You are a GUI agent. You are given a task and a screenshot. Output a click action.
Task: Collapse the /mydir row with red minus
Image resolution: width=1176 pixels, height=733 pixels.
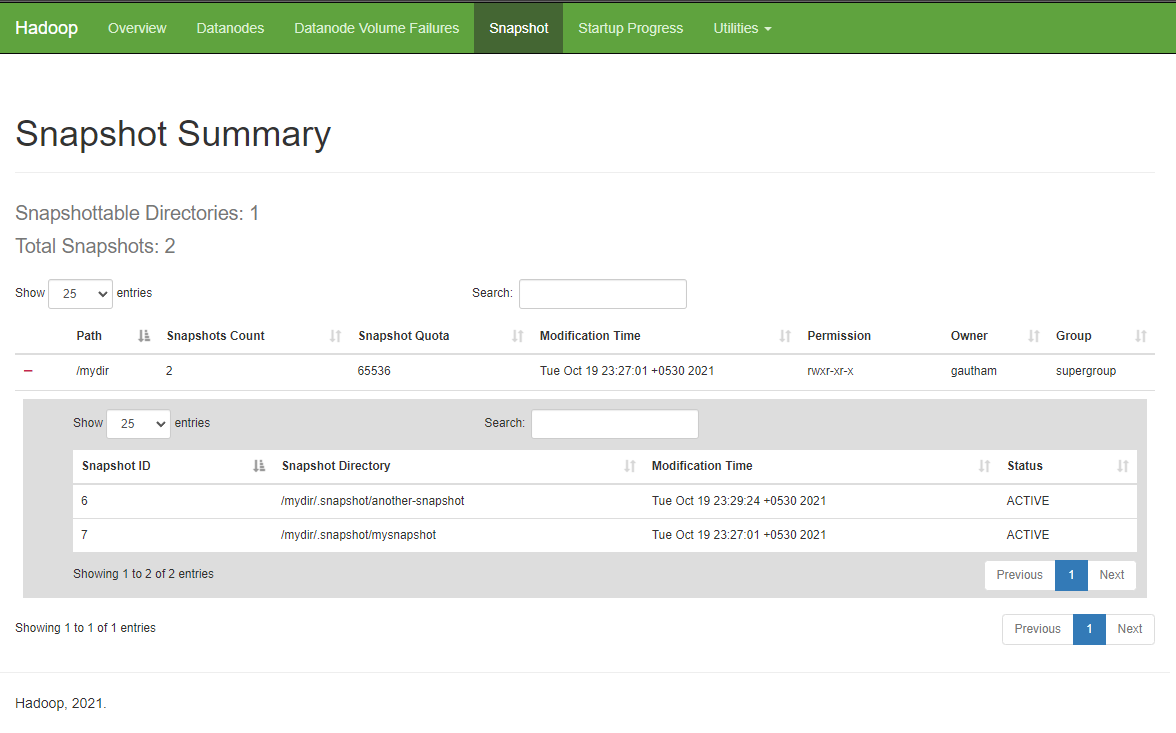point(28,371)
